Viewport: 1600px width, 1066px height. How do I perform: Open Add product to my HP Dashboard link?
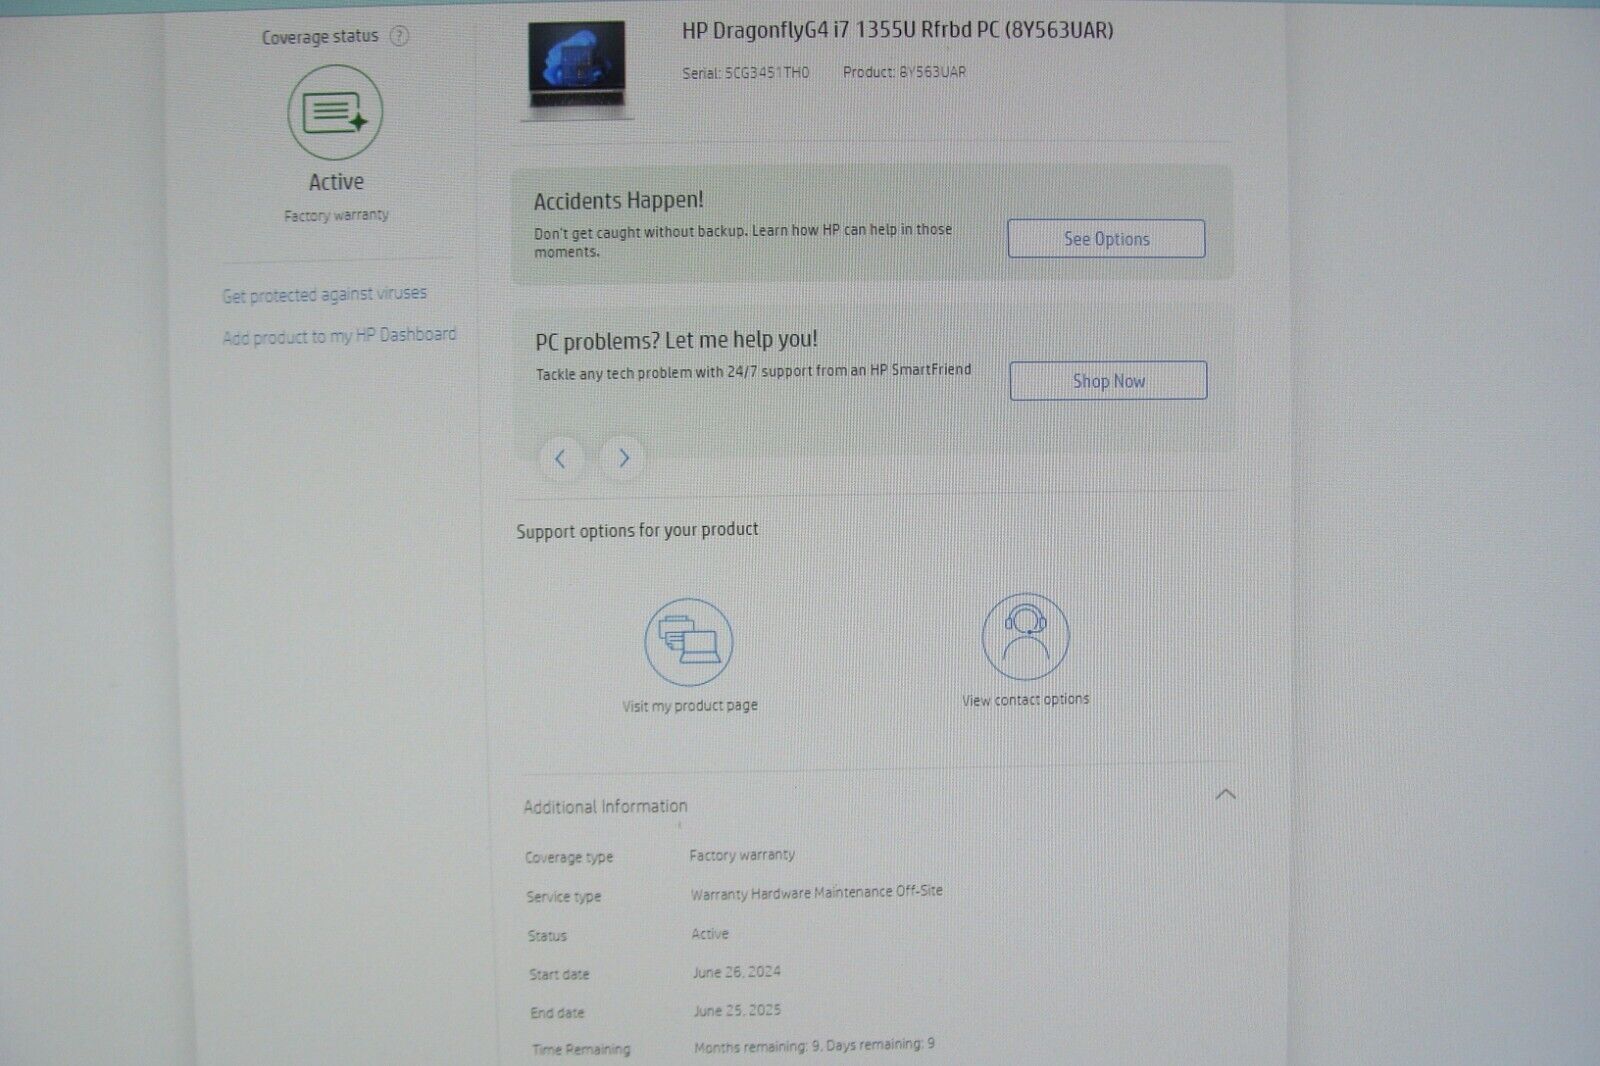click(x=339, y=336)
